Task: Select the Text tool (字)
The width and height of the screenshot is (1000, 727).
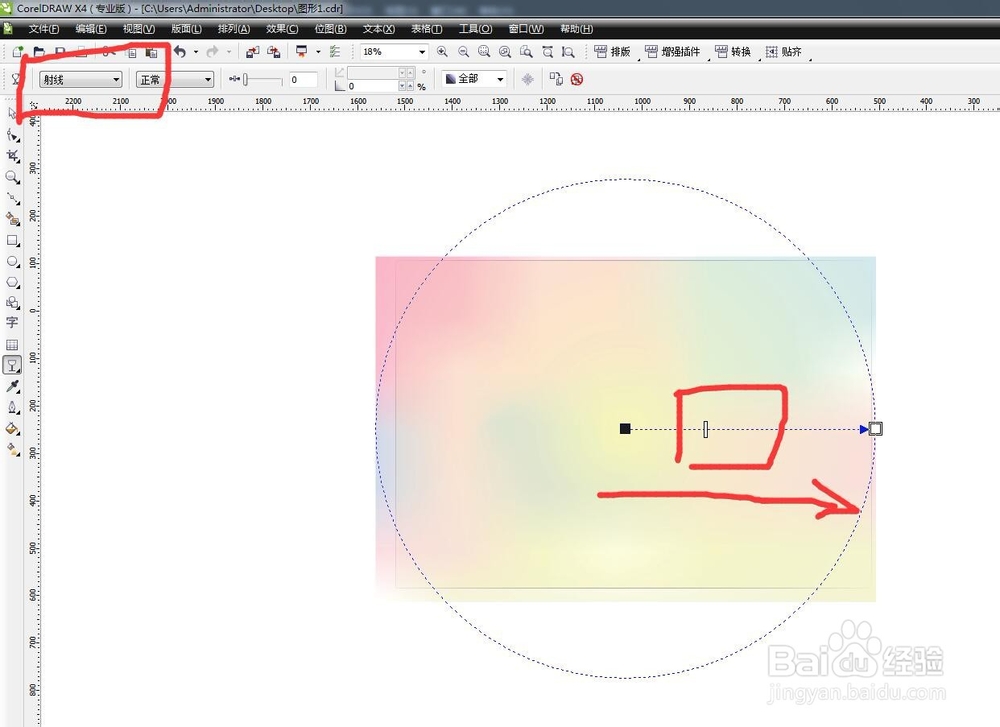Action: tap(12, 323)
